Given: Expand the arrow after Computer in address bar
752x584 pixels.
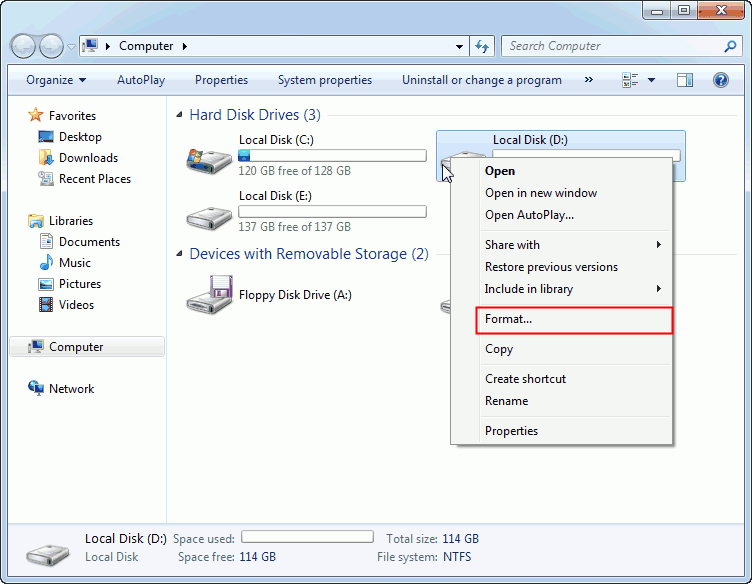Looking at the screenshot, I should [185, 46].
